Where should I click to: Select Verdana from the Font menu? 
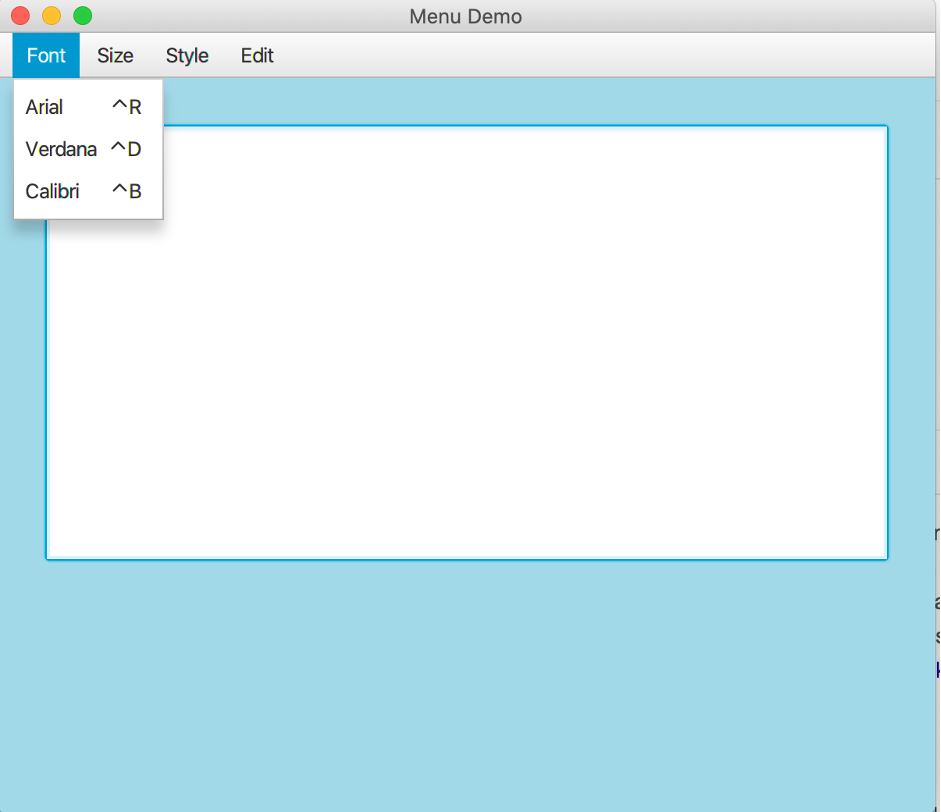[61, 149]
